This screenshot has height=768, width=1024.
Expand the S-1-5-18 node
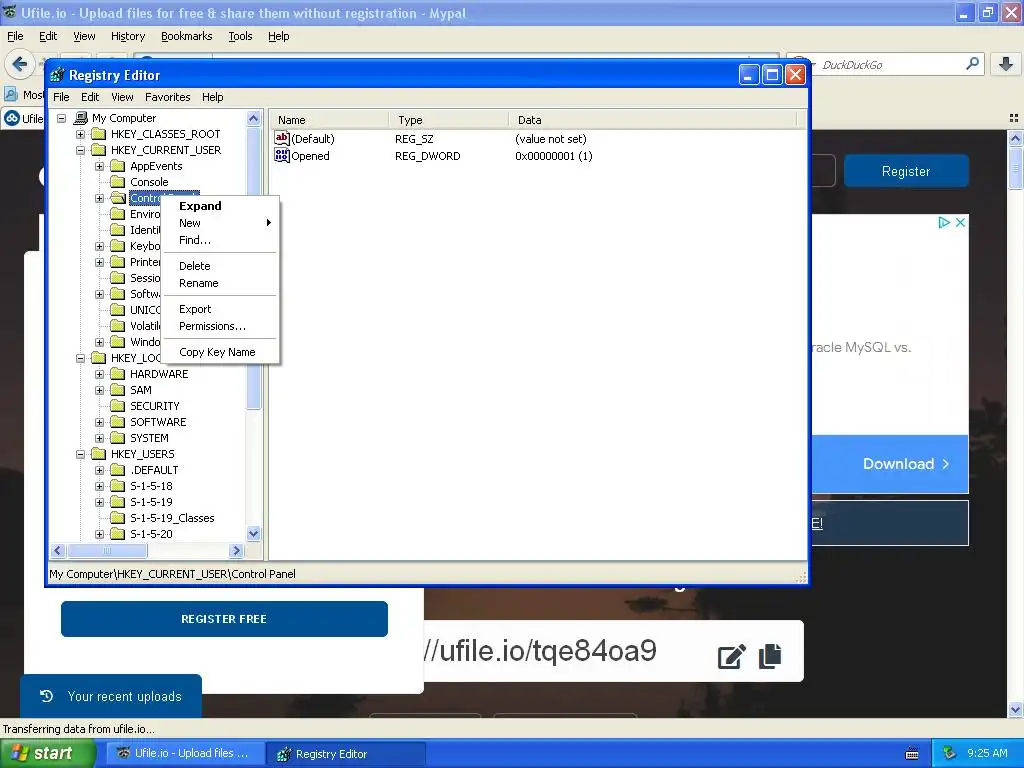tap(99, 486)
